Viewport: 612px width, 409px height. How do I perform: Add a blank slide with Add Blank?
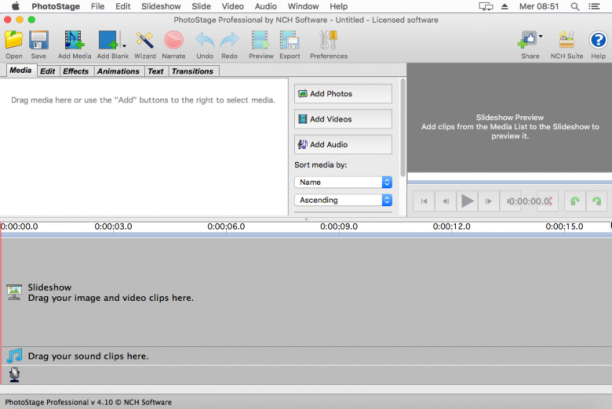click(109, 44)
